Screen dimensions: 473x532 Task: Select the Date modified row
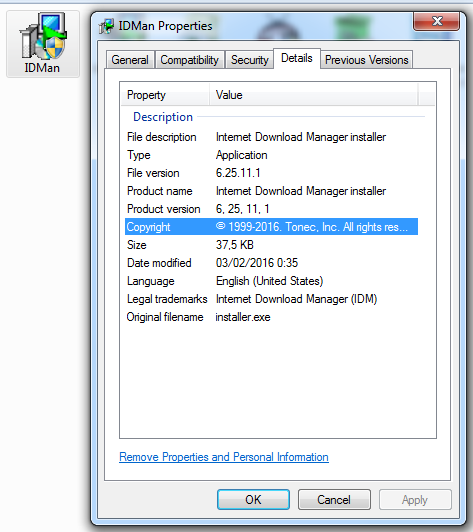pos(271,263)
